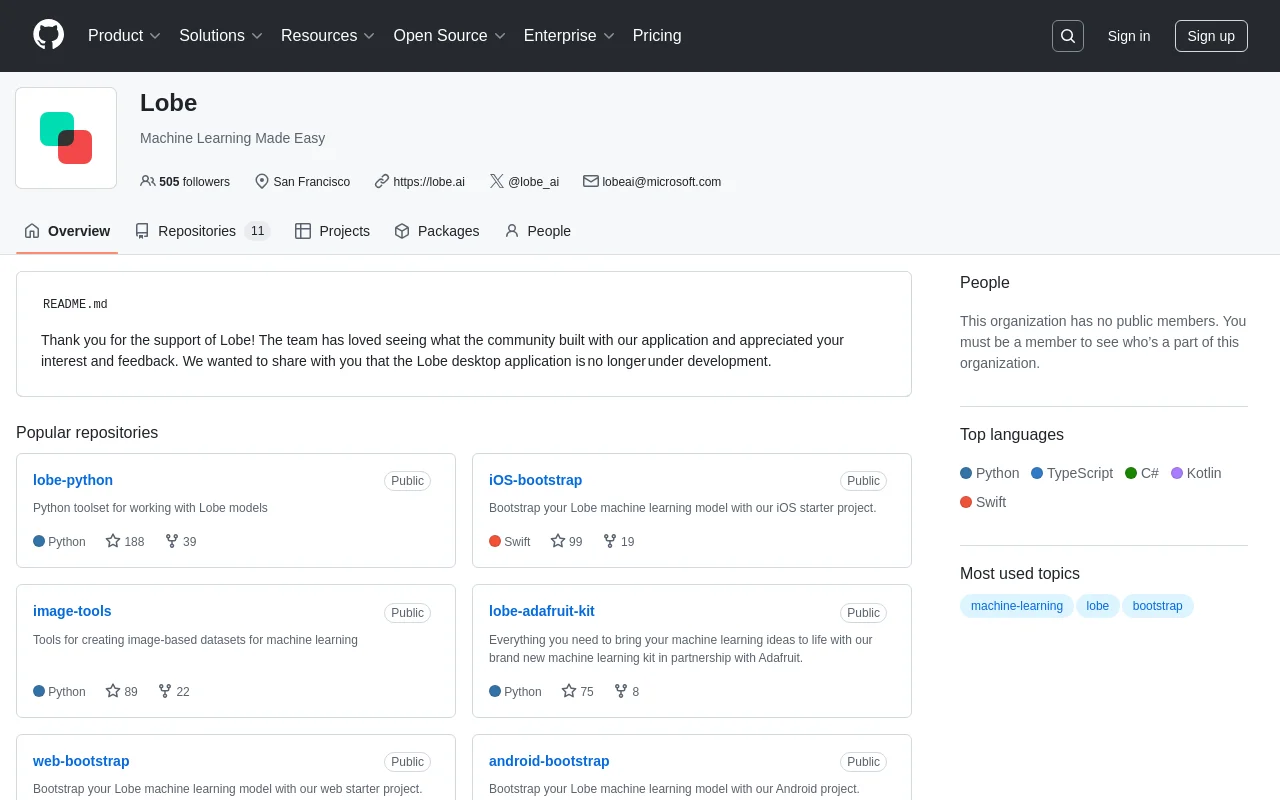Click the Swift language color dot
The height and width of the screenshot is (800, 1280).
(x=966, y=502)
